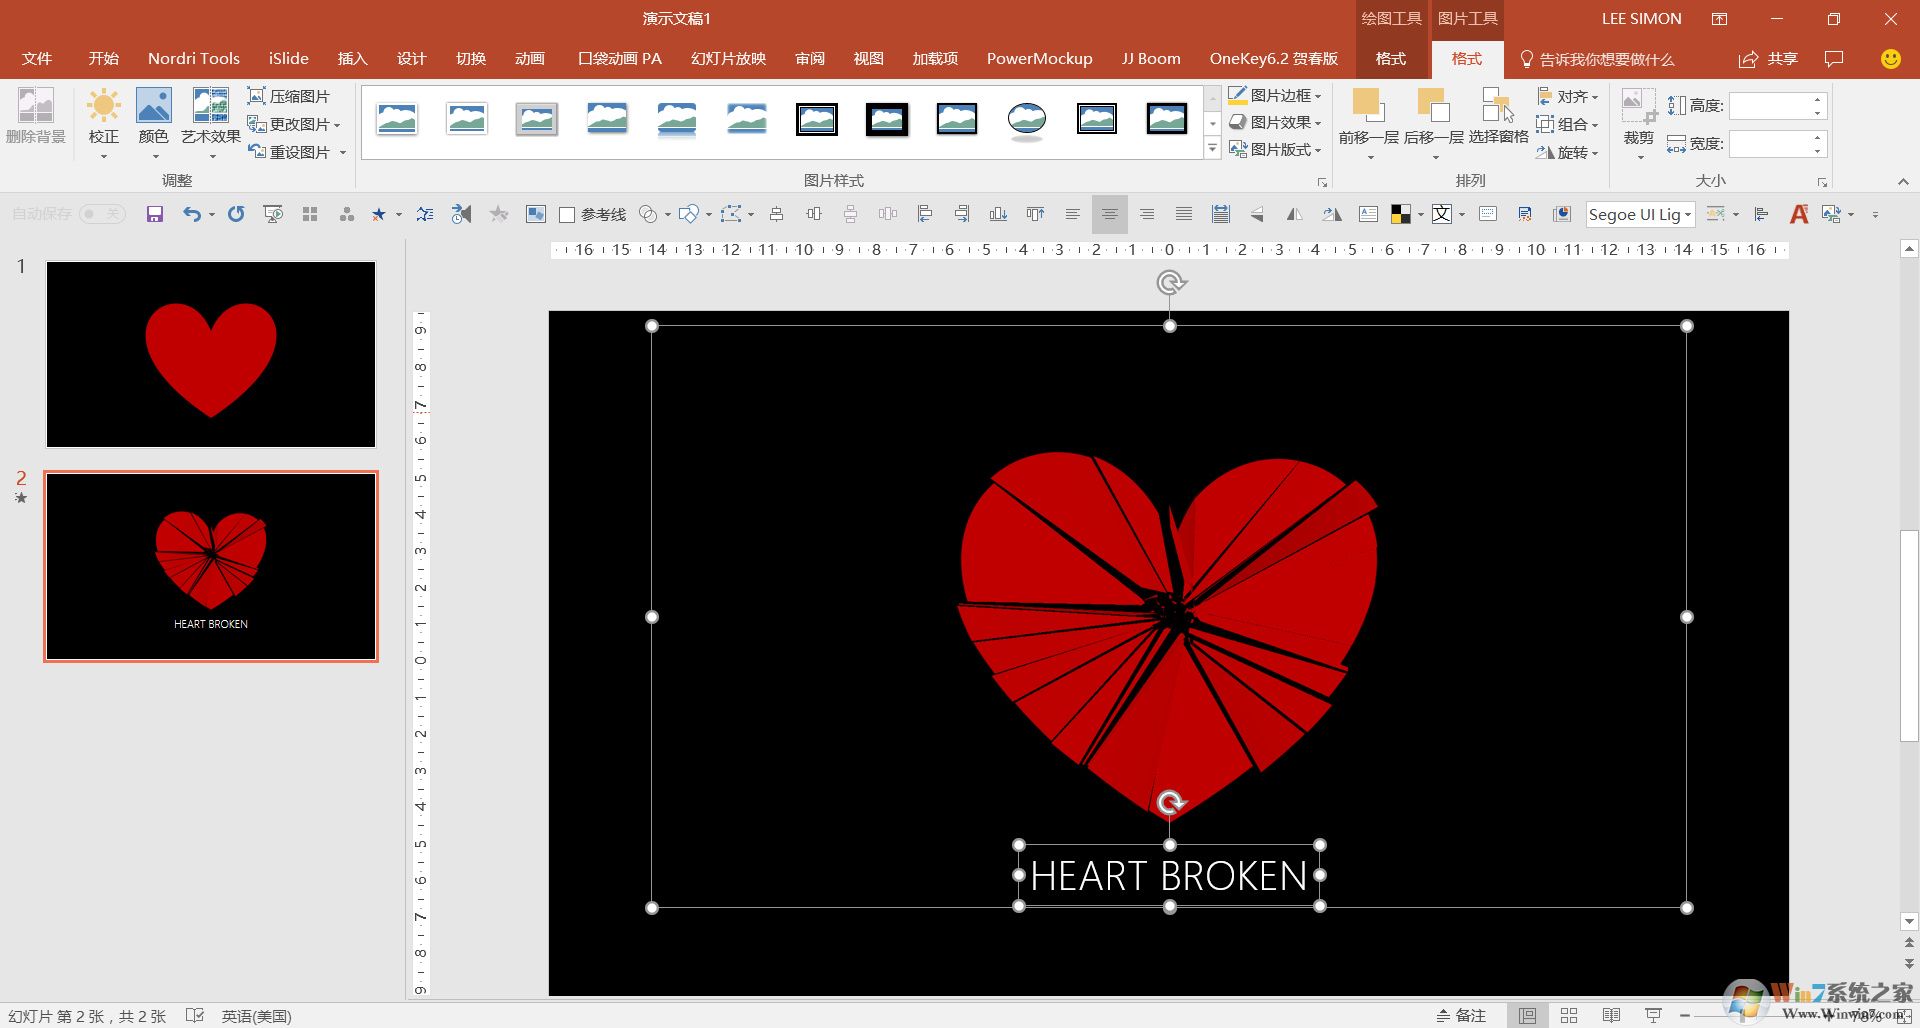1920x1028 pixels.
Task: Select the 裁剪 (Crop) tool
Action: [x=1638, y=120]
